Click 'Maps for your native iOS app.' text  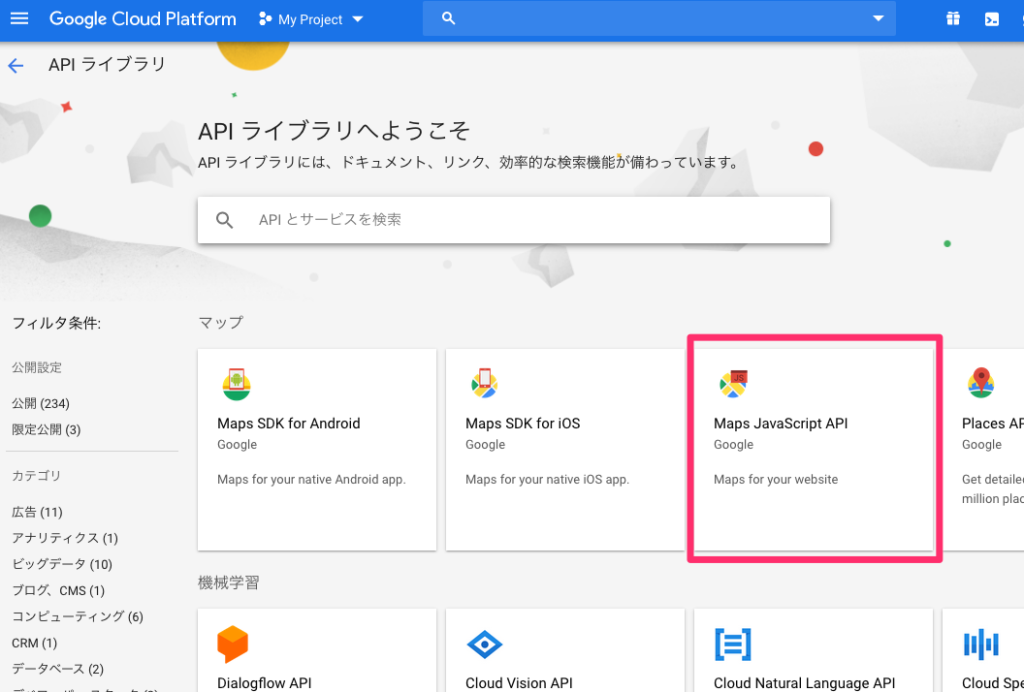547,479
